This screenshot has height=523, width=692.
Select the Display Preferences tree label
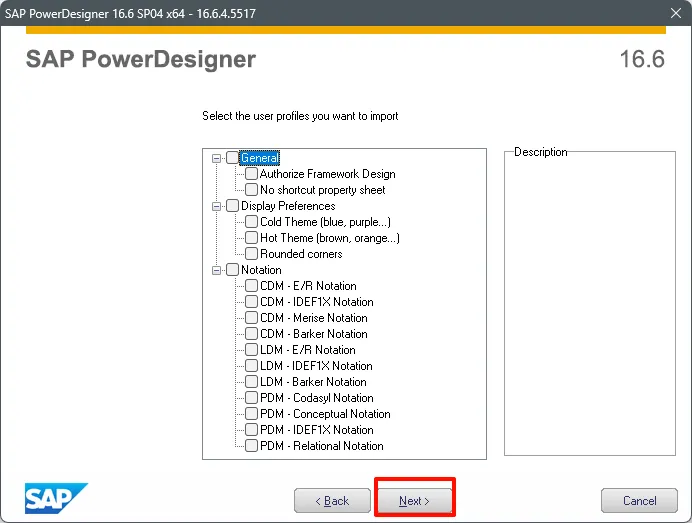(288, 206)
